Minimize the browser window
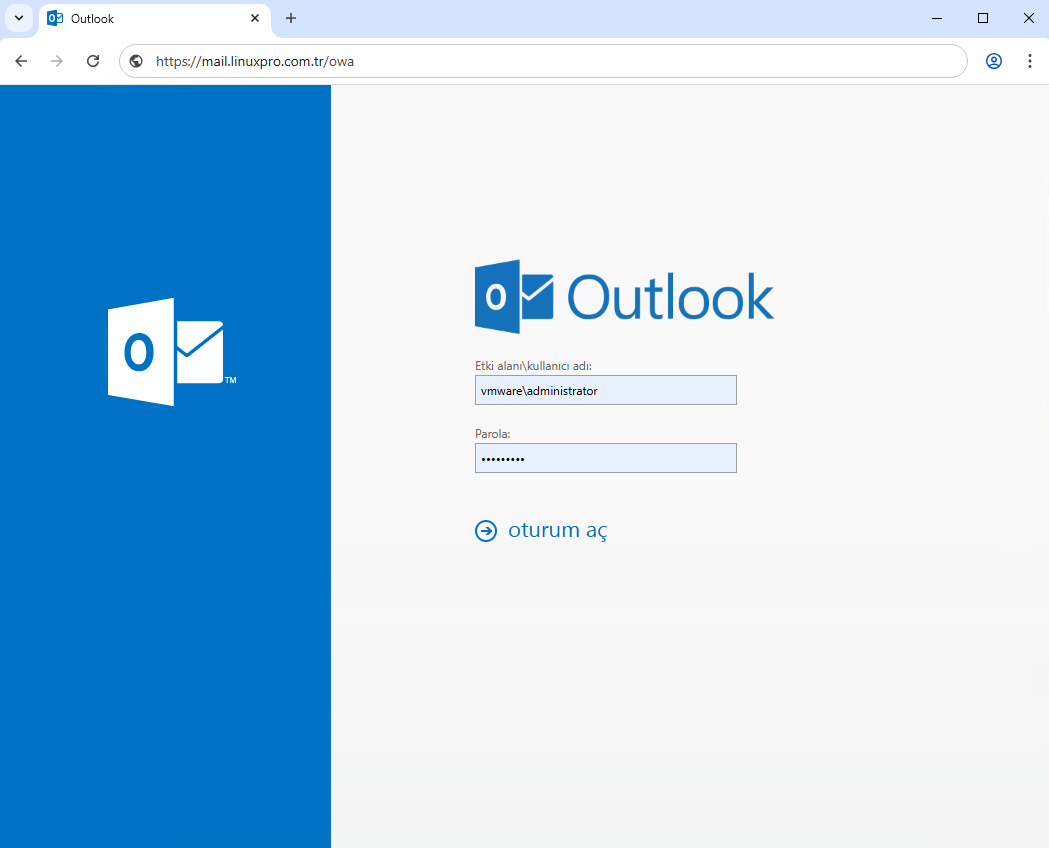Image resolution: width=1049 pixels, height=848 pixels. click(x=937, y=18)
